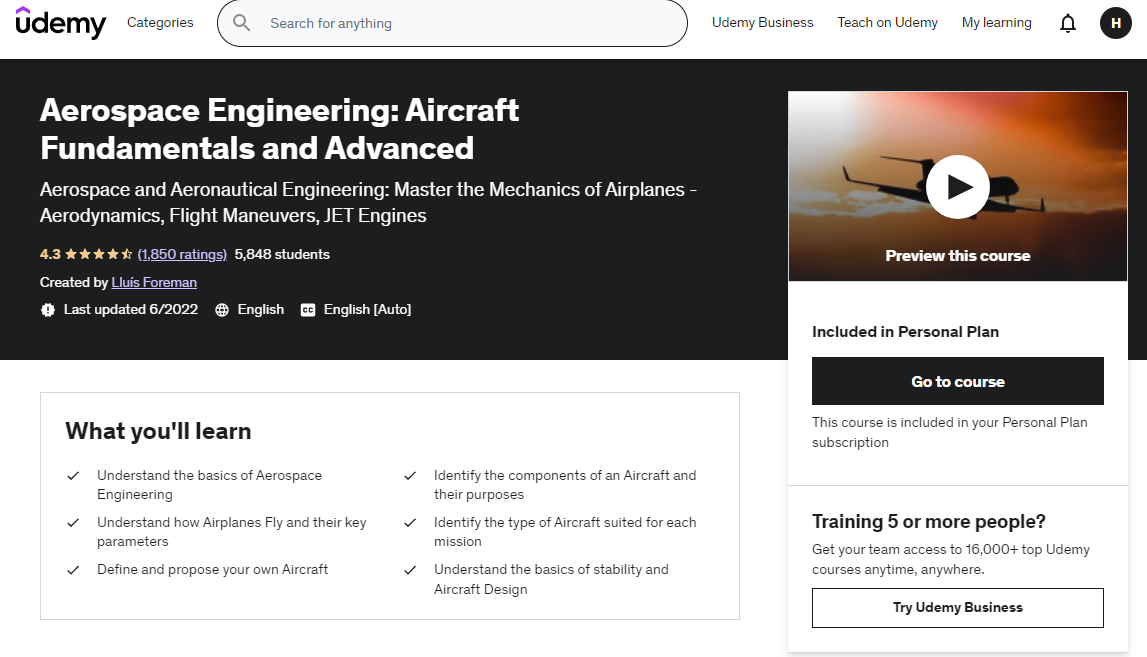The width and height of the screenshot is (1147, 657).
Task: Click the search magnifier icon
Action: click(x=241, y=23)
